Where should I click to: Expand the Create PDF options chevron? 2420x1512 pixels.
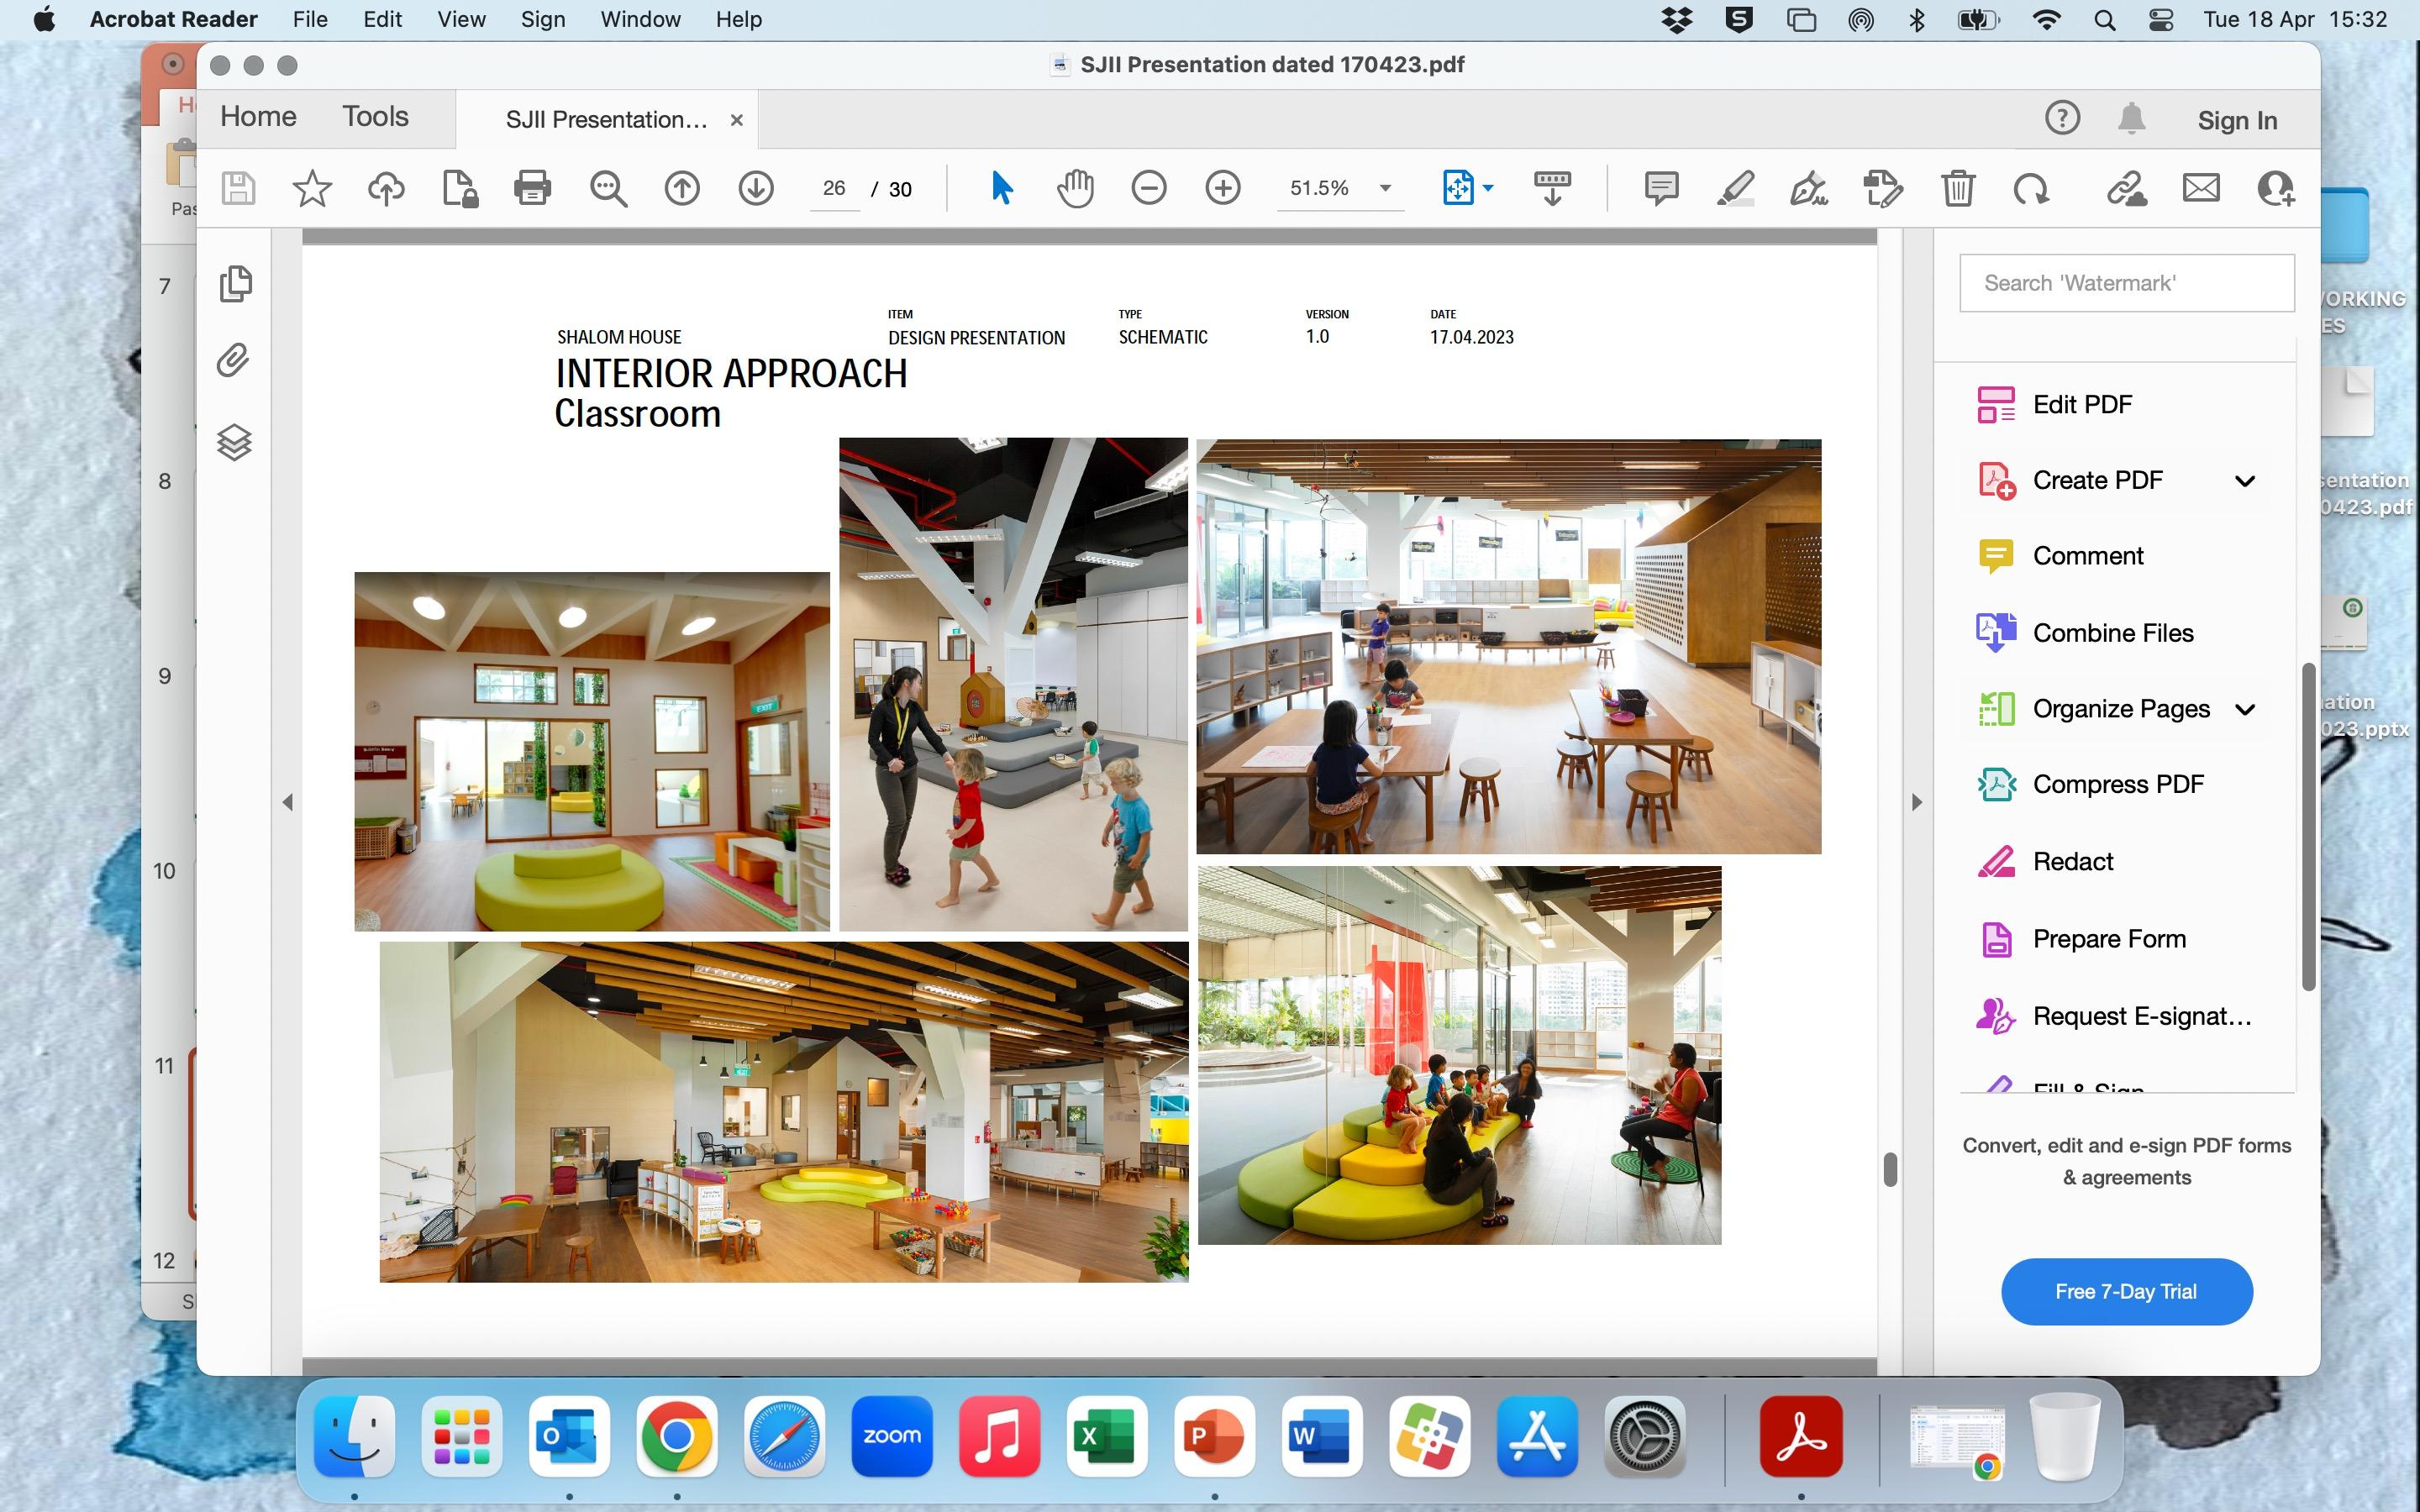(x=2244, y=481)
